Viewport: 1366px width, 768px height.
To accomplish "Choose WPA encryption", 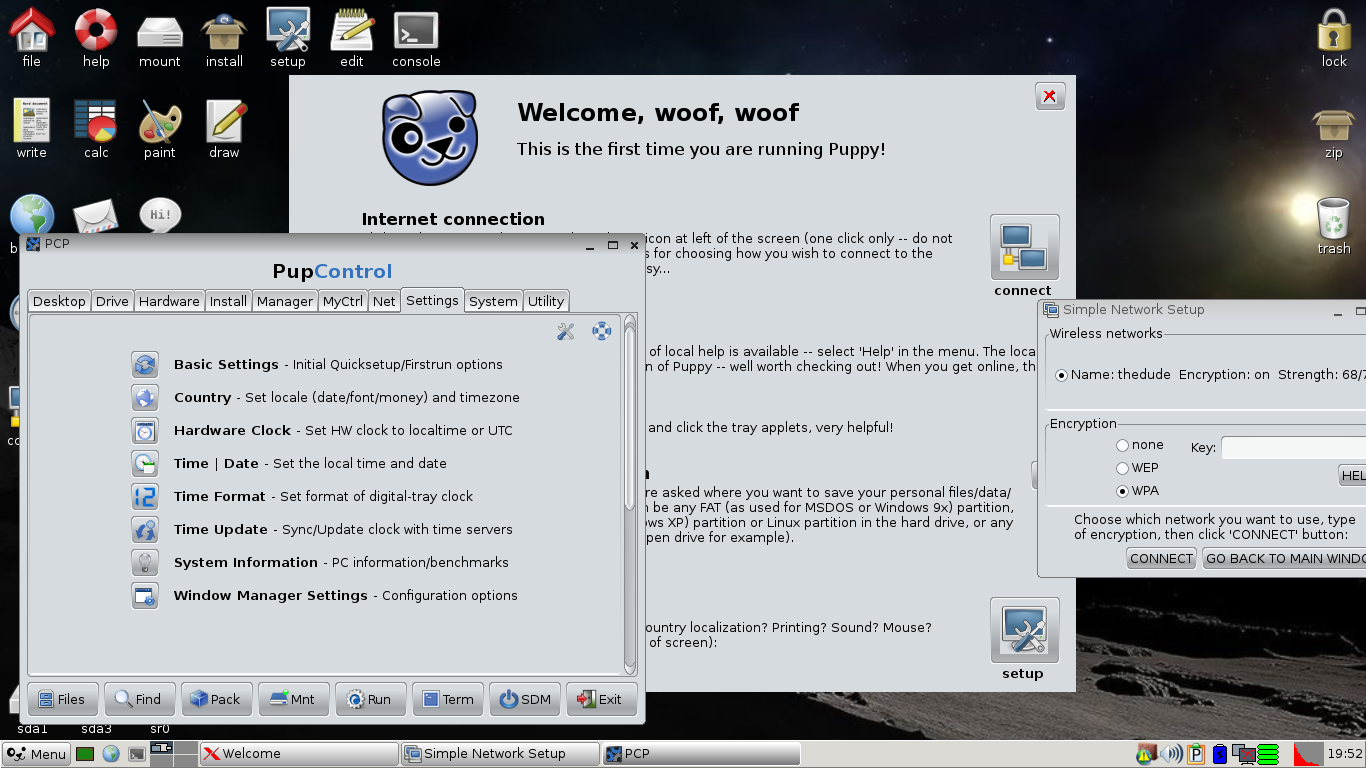I will 1122,491.
